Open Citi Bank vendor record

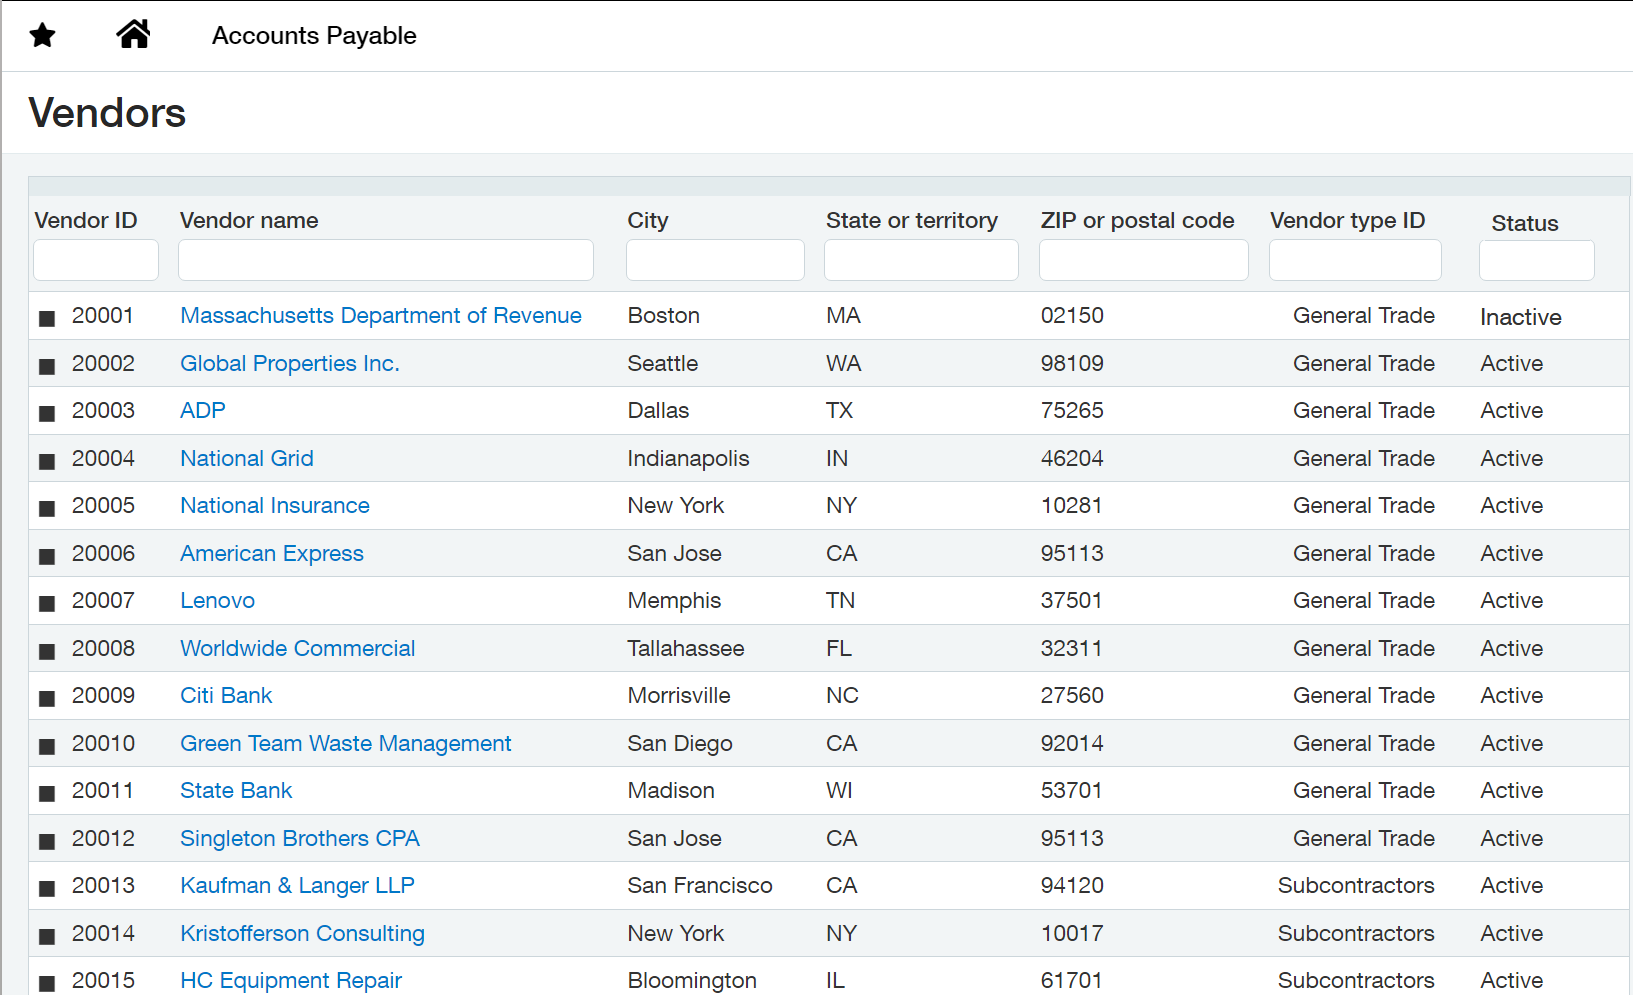[x=226, y=695]
